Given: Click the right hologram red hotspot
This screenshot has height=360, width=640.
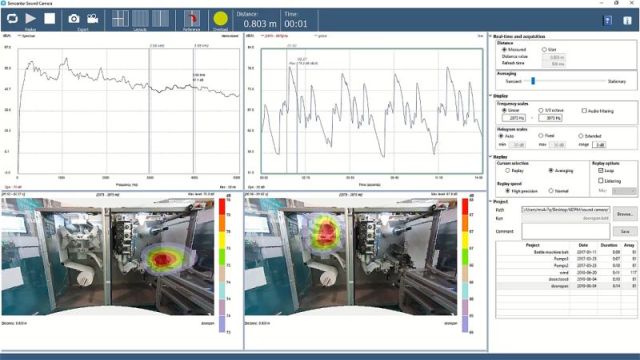Looking at the screenshot, I should click(327, 232).
